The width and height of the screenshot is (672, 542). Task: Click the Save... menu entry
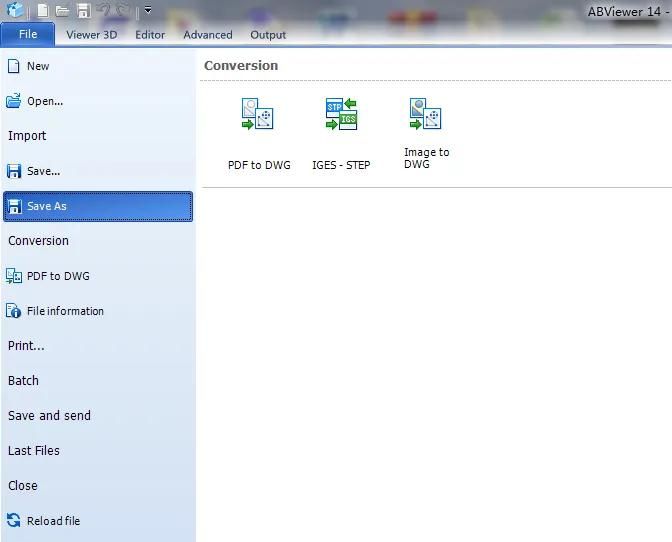point(98,171)
